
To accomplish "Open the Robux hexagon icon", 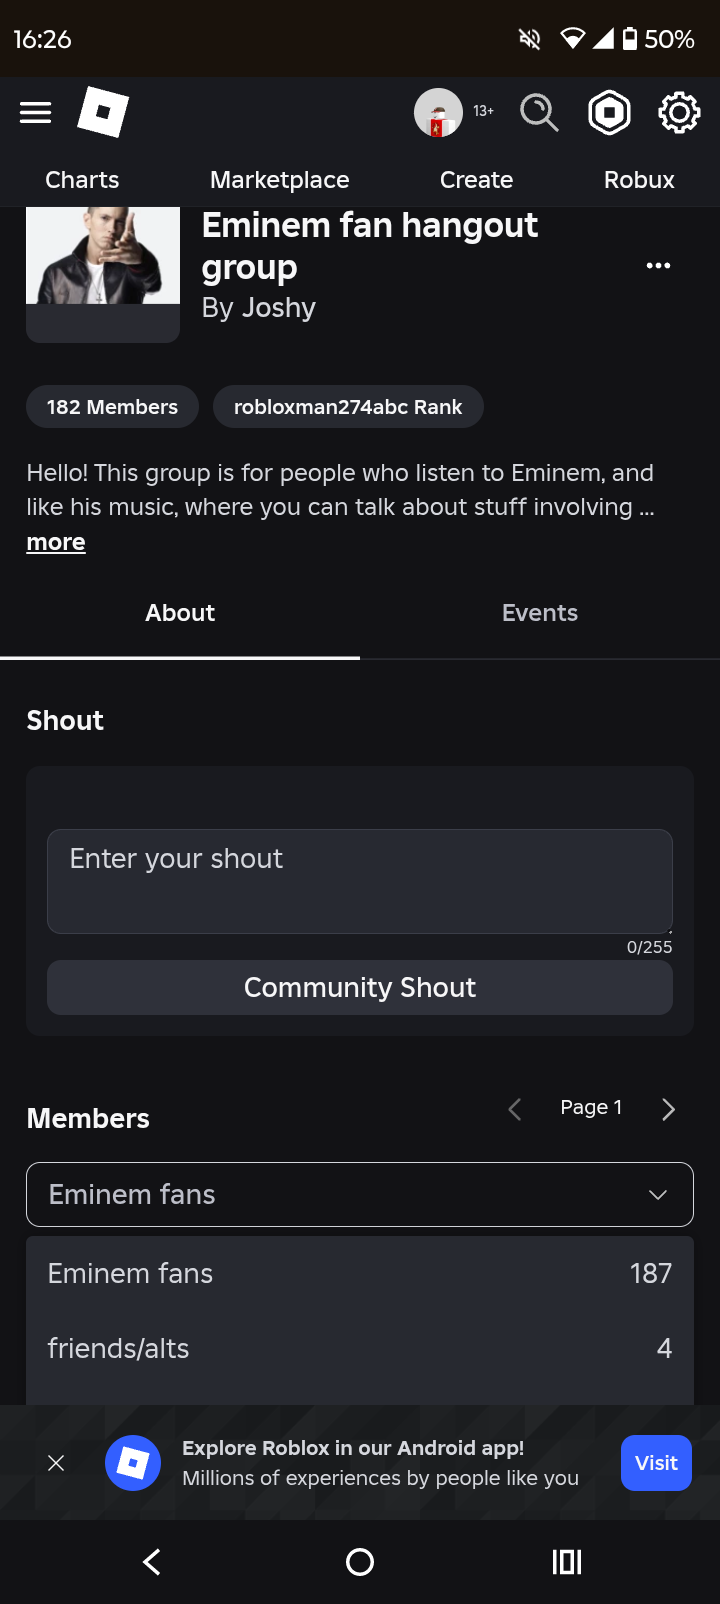I will tap(609, 112).
